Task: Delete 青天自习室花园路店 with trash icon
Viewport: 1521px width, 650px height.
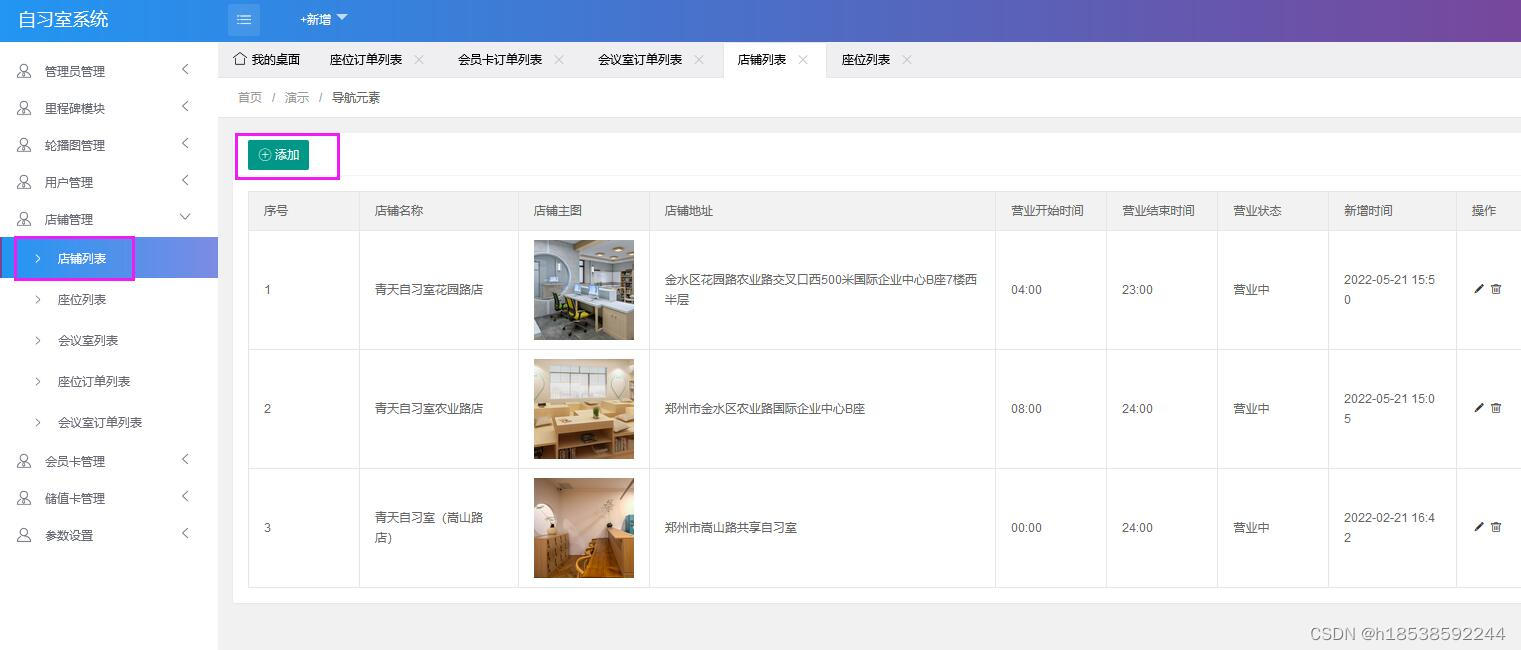Action: [x=1496, y=289]
